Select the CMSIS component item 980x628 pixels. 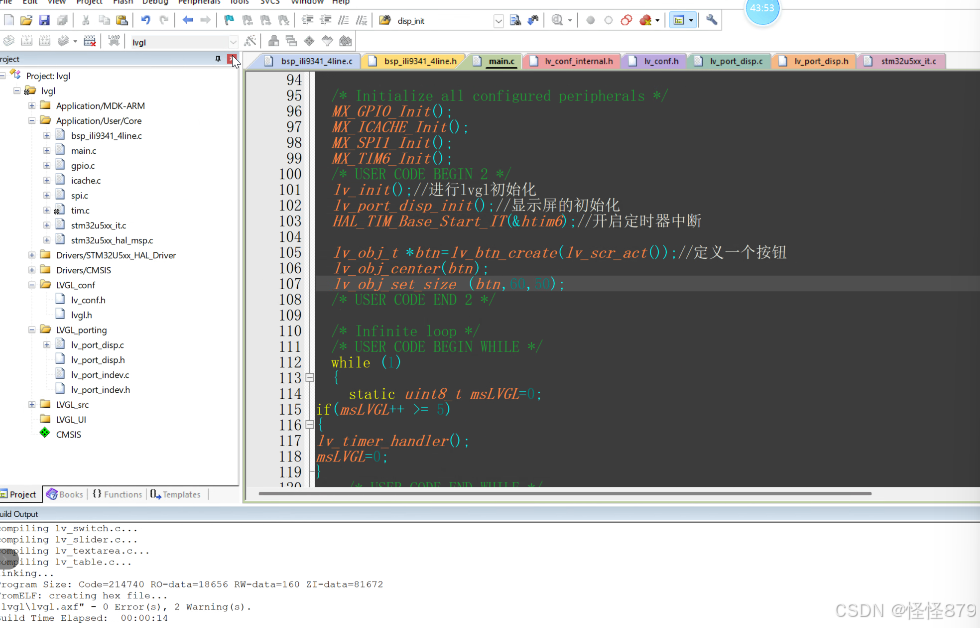[x=68, y=434]
